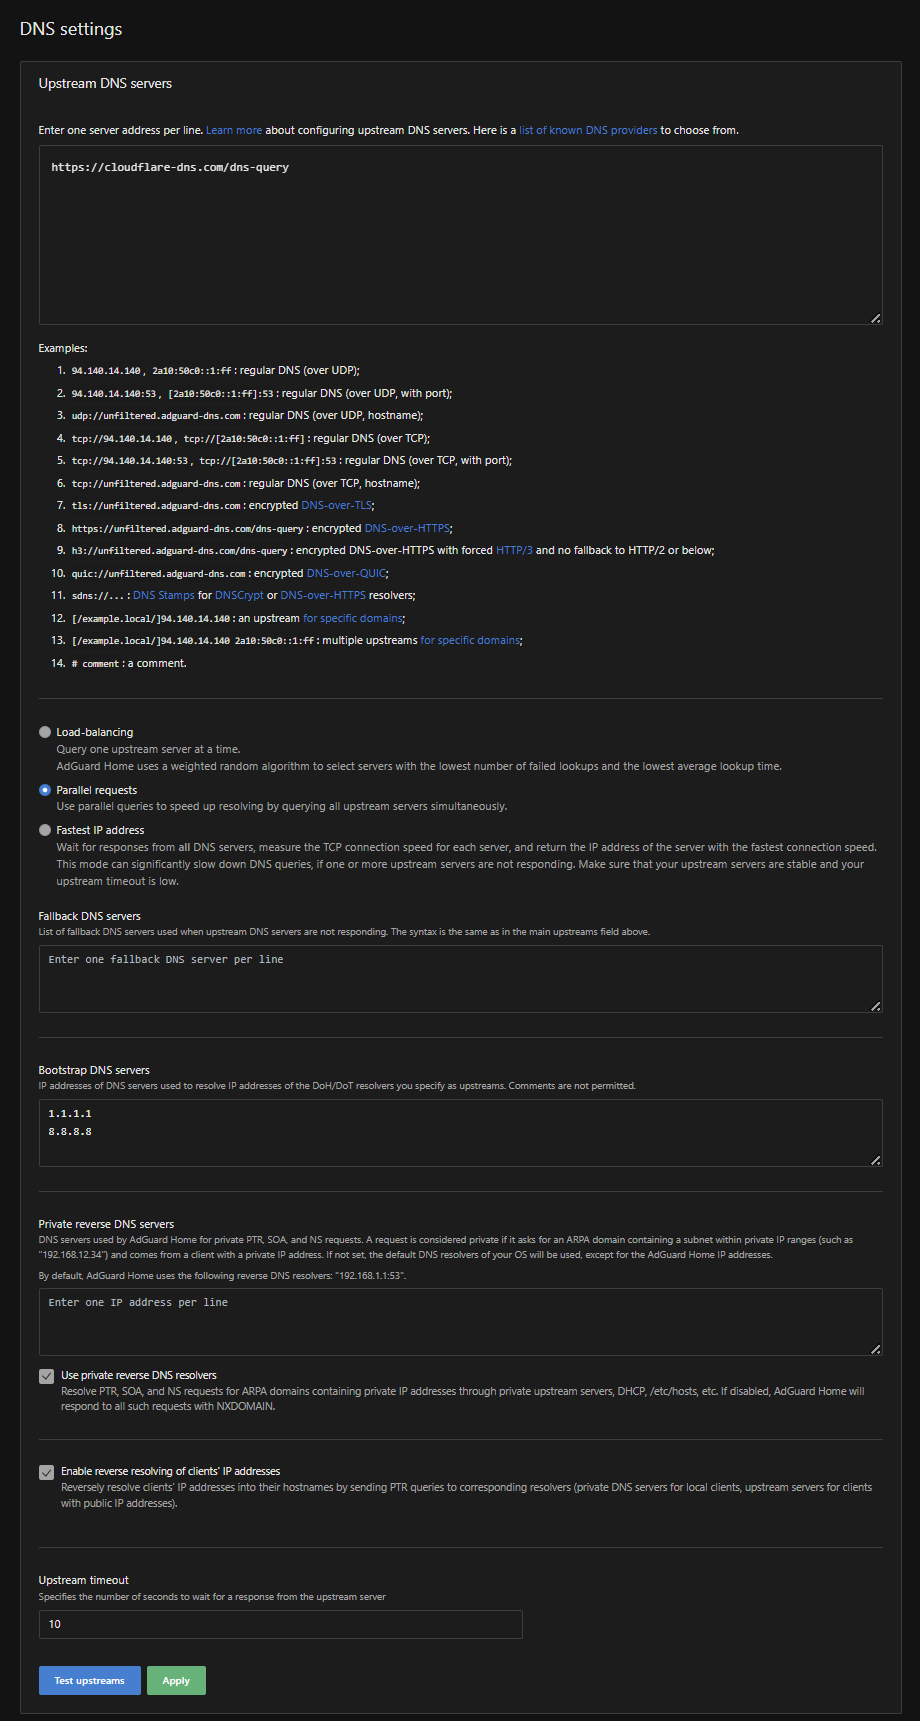Click inside the Upstream DNS servers text area
920x1721 pixels.
460,235
